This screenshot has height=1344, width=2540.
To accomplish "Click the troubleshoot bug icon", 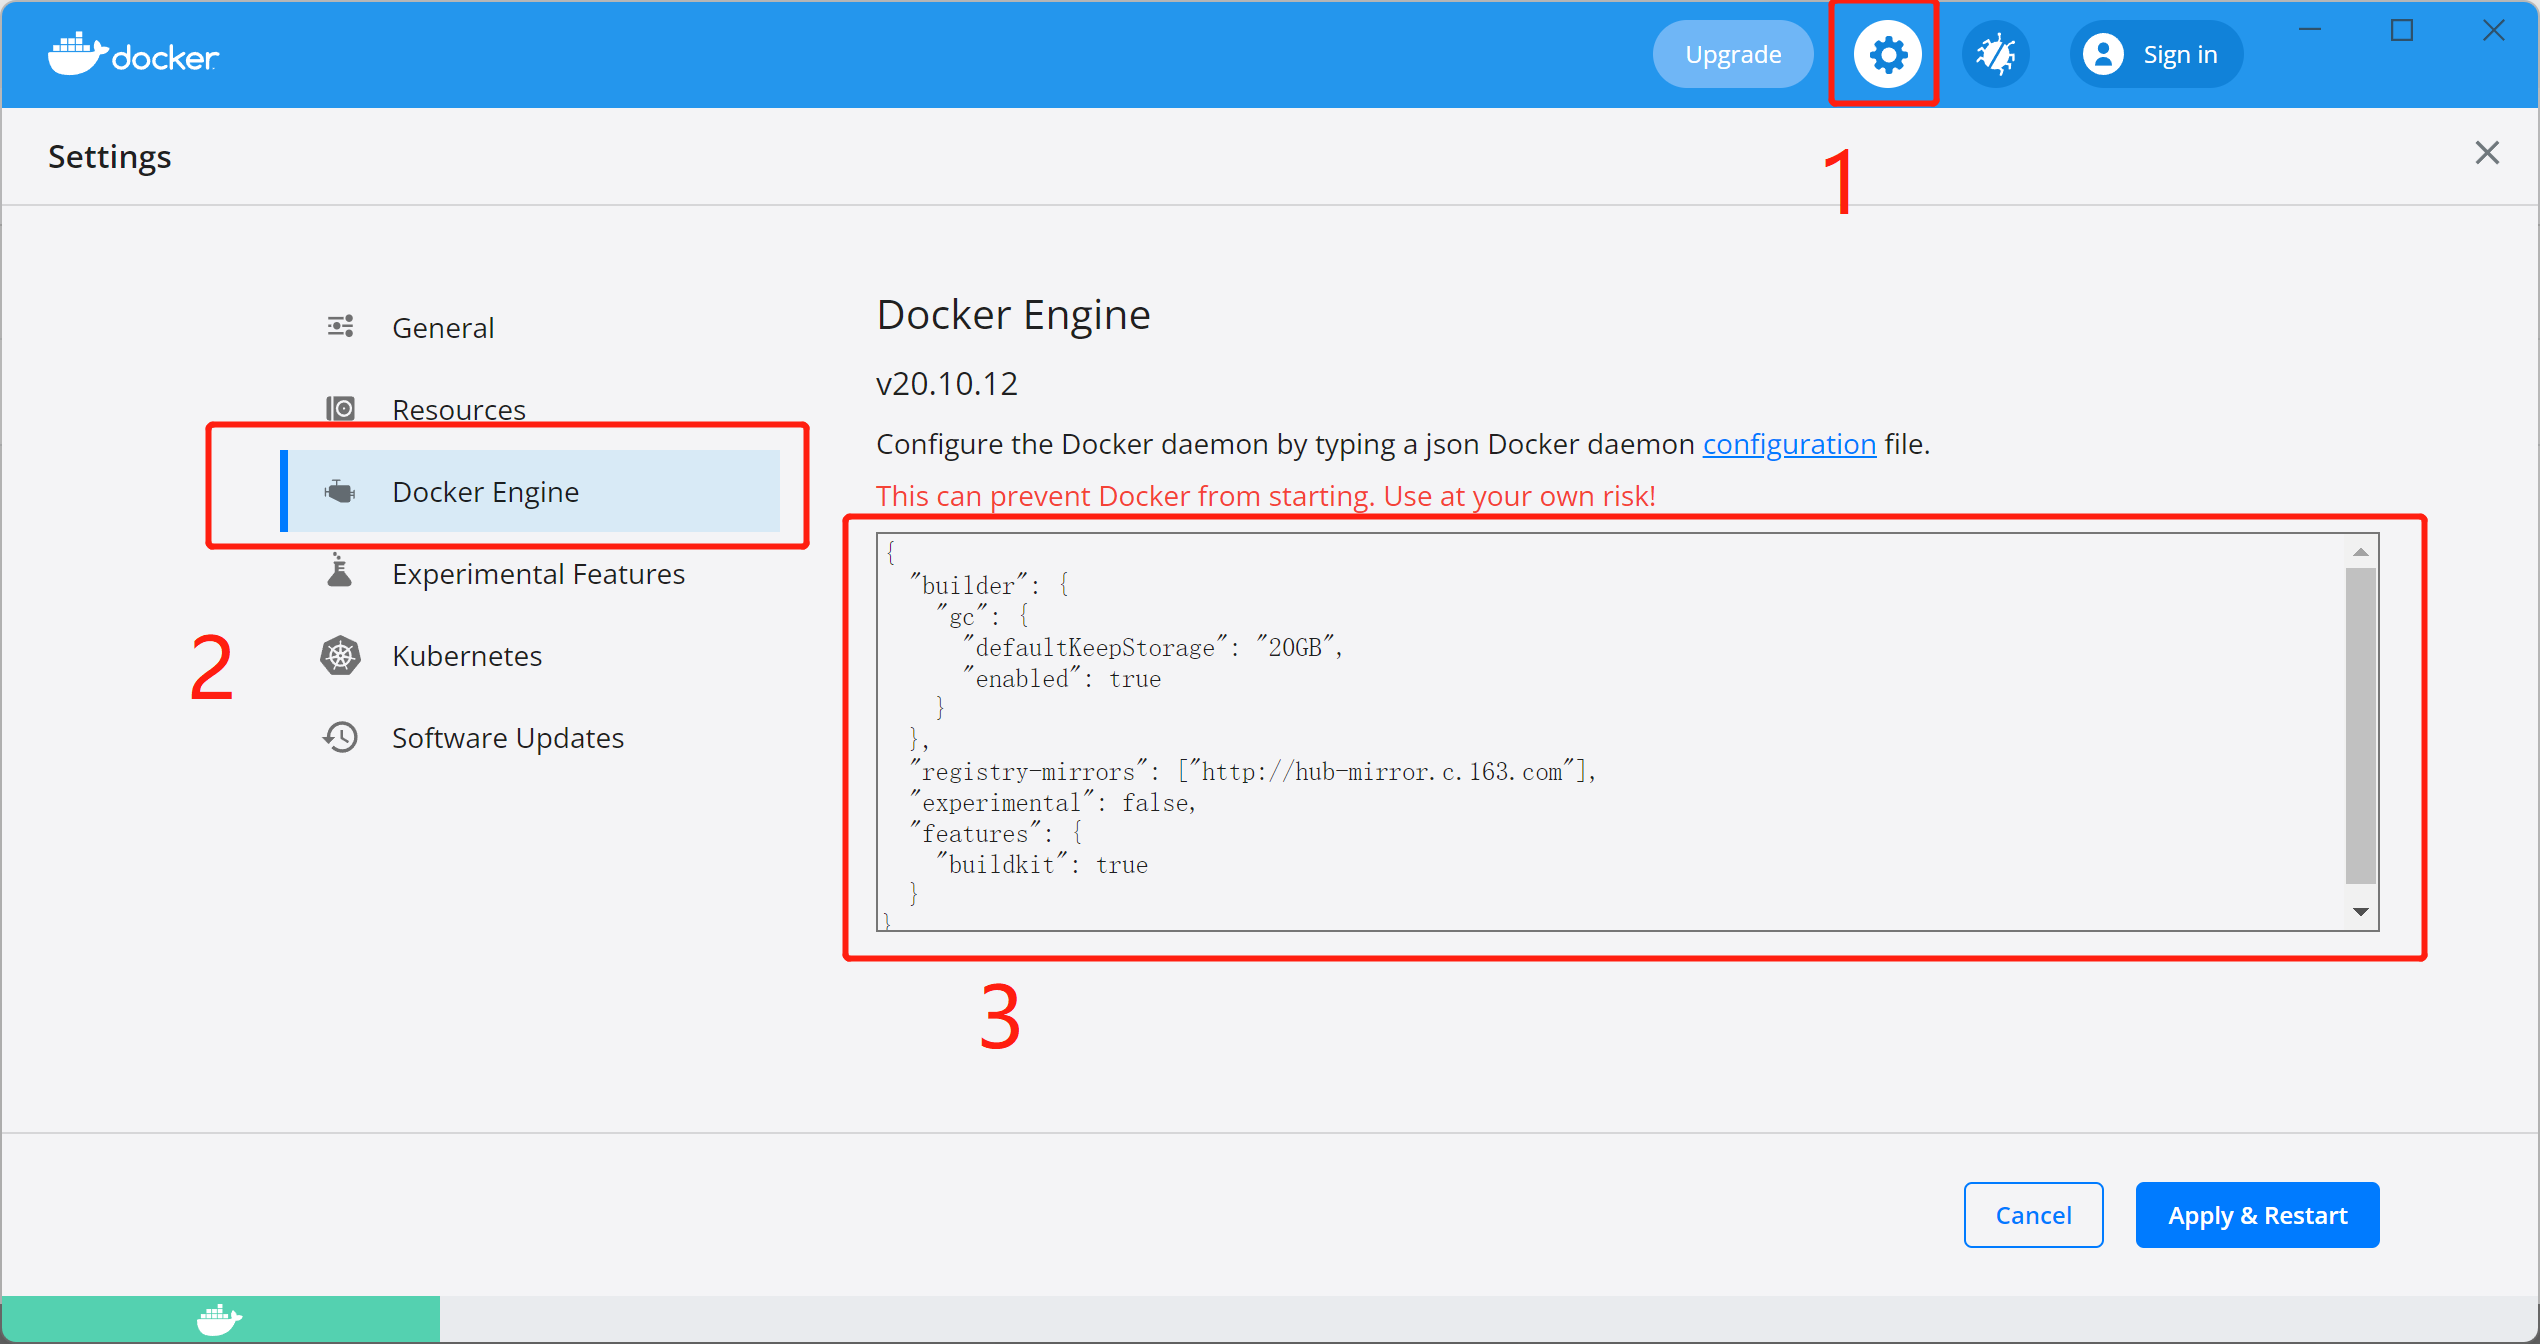I will [1995, 55].
